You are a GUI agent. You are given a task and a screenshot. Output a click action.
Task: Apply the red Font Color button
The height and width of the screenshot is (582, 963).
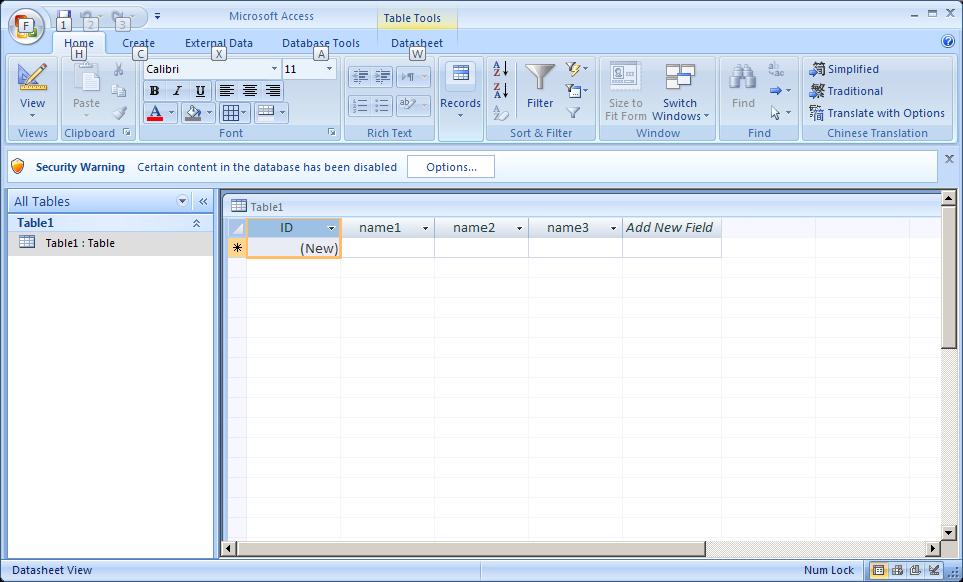coord(155,112)
